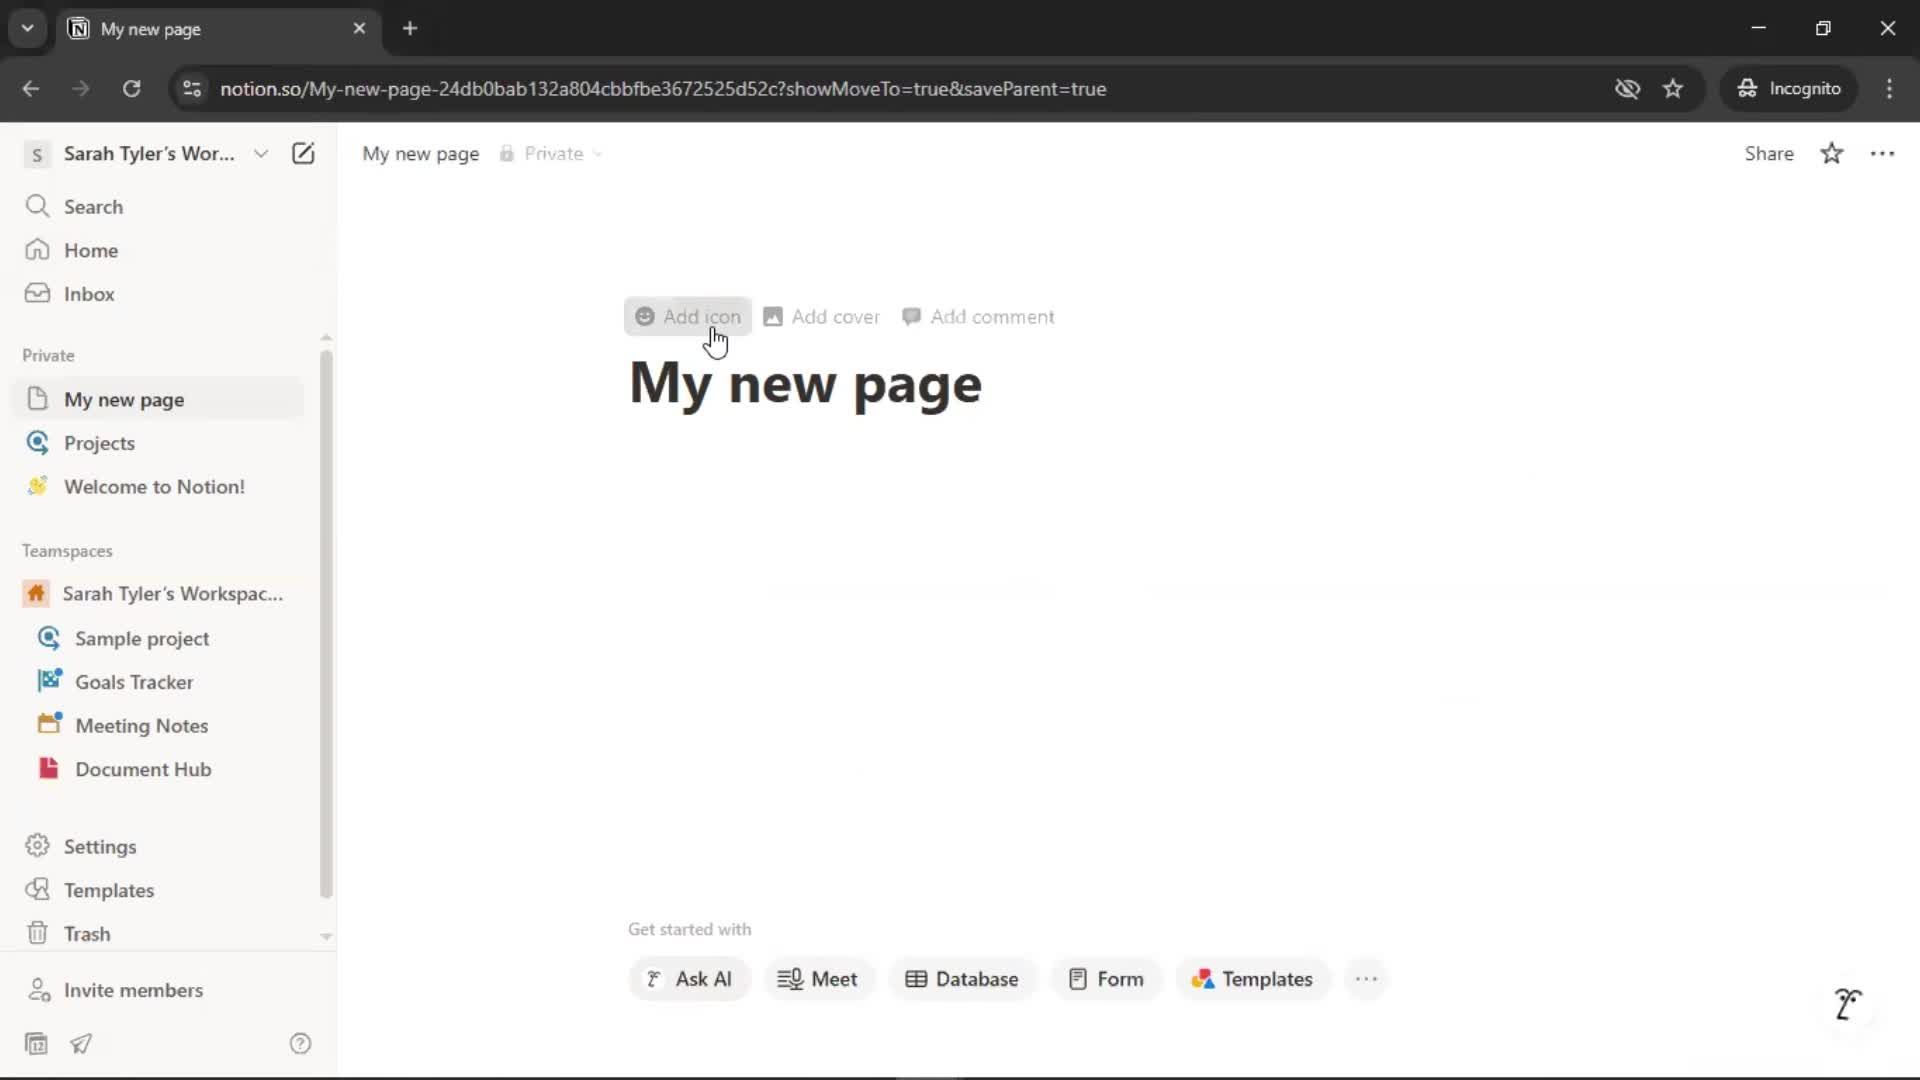The image size is (1920, 1080).
Task: Open the Notion AI floating button
Action: [1848, 1003]
